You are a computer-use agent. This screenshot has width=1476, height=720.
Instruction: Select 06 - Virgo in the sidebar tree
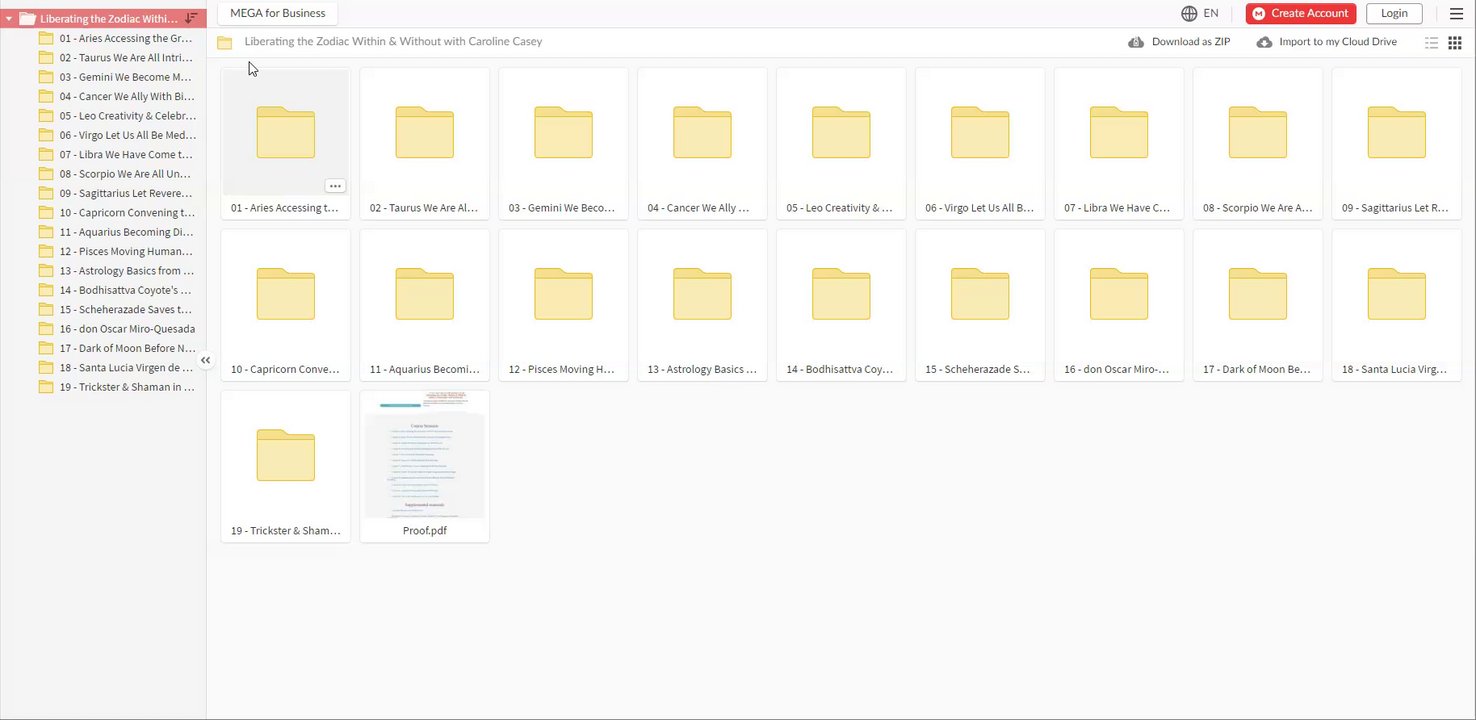click(x=115, y=135)
